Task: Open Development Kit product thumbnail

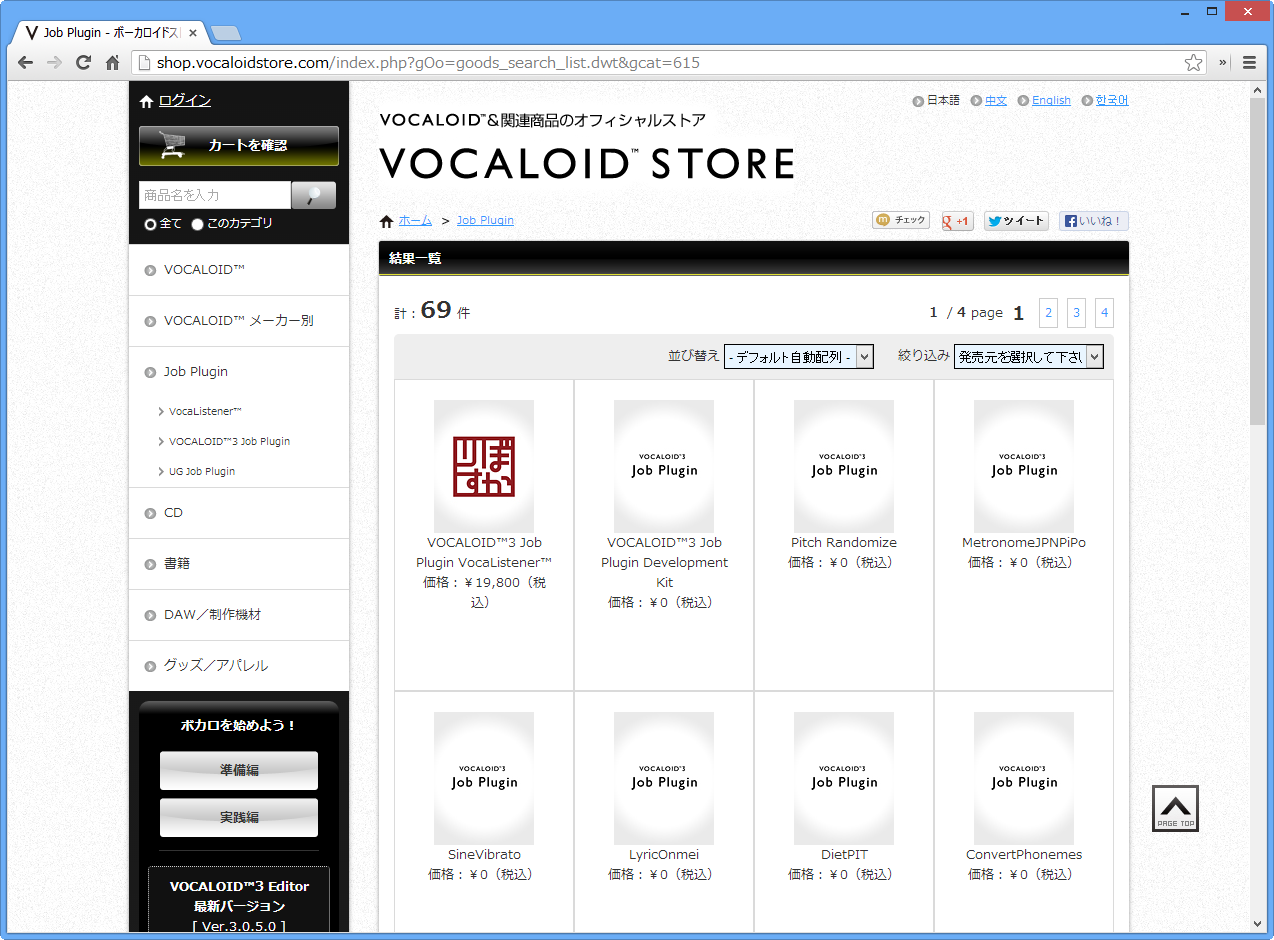Action: point(664,466)
